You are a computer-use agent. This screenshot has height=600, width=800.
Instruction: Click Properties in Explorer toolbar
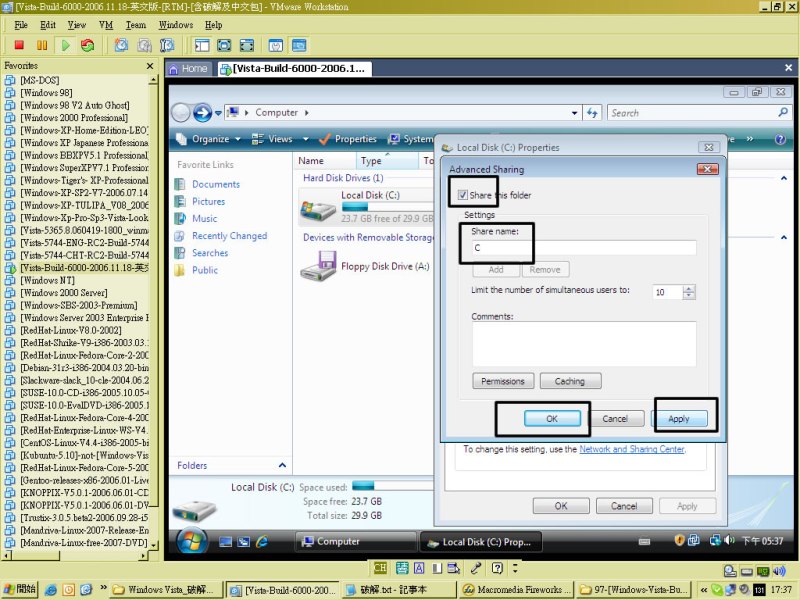(x=348, y=139)
